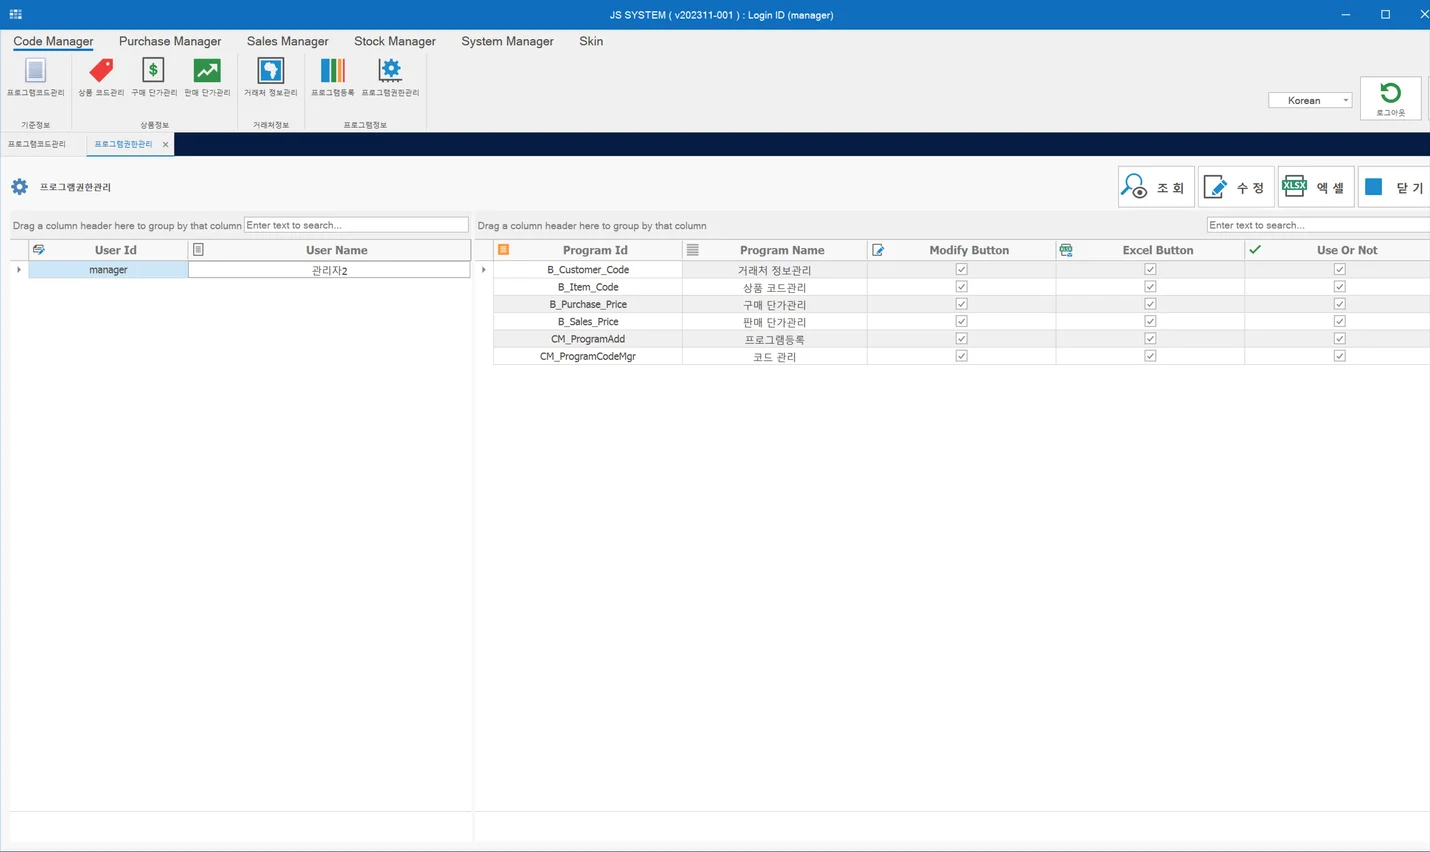Toggle Use Or Not checkbox for CM_ProgramCodeMgr

click(x=1339, y=356)
